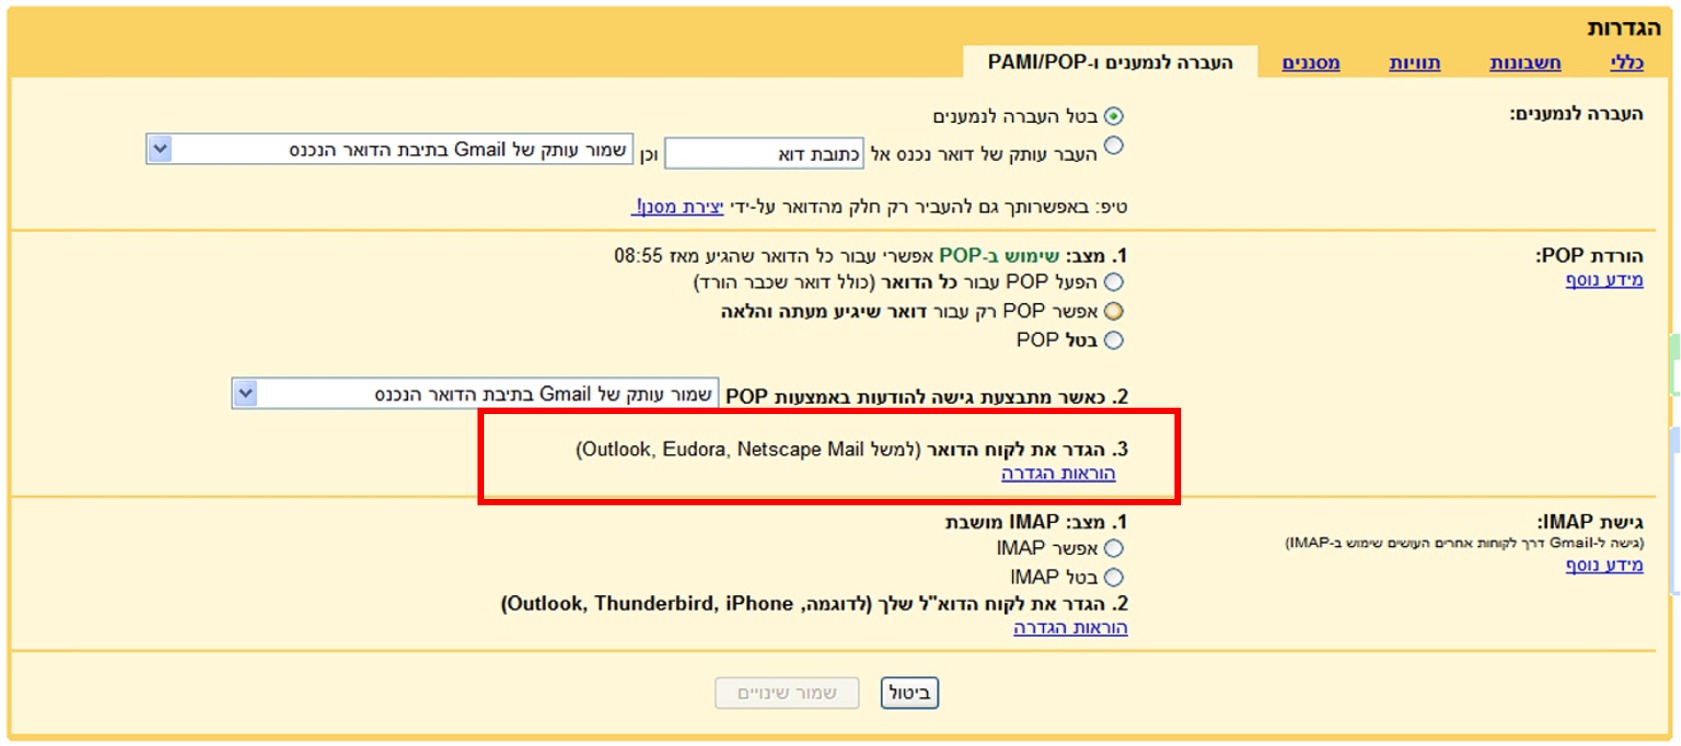Select אפשר POP רק עבור דואר שיגיע מעתה
The height and width of the screenshot is (746, 1681).
point(1113,311)
